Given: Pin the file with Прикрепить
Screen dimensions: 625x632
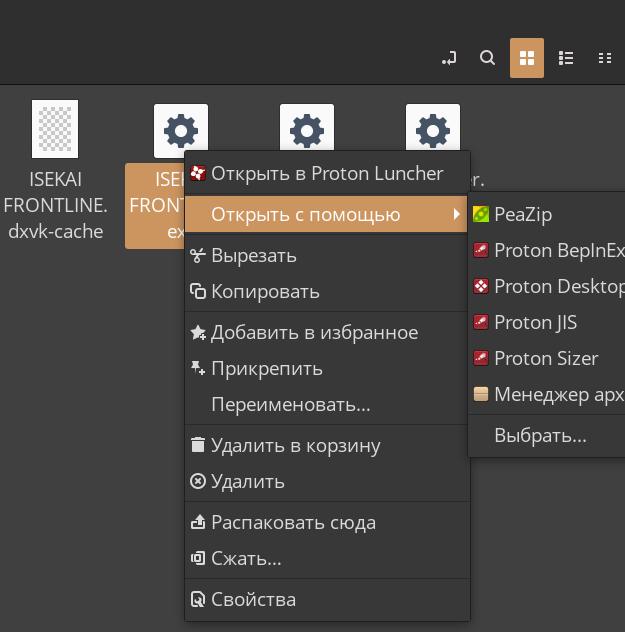Looking at the screenshot, I should click(x=266, y=368).
